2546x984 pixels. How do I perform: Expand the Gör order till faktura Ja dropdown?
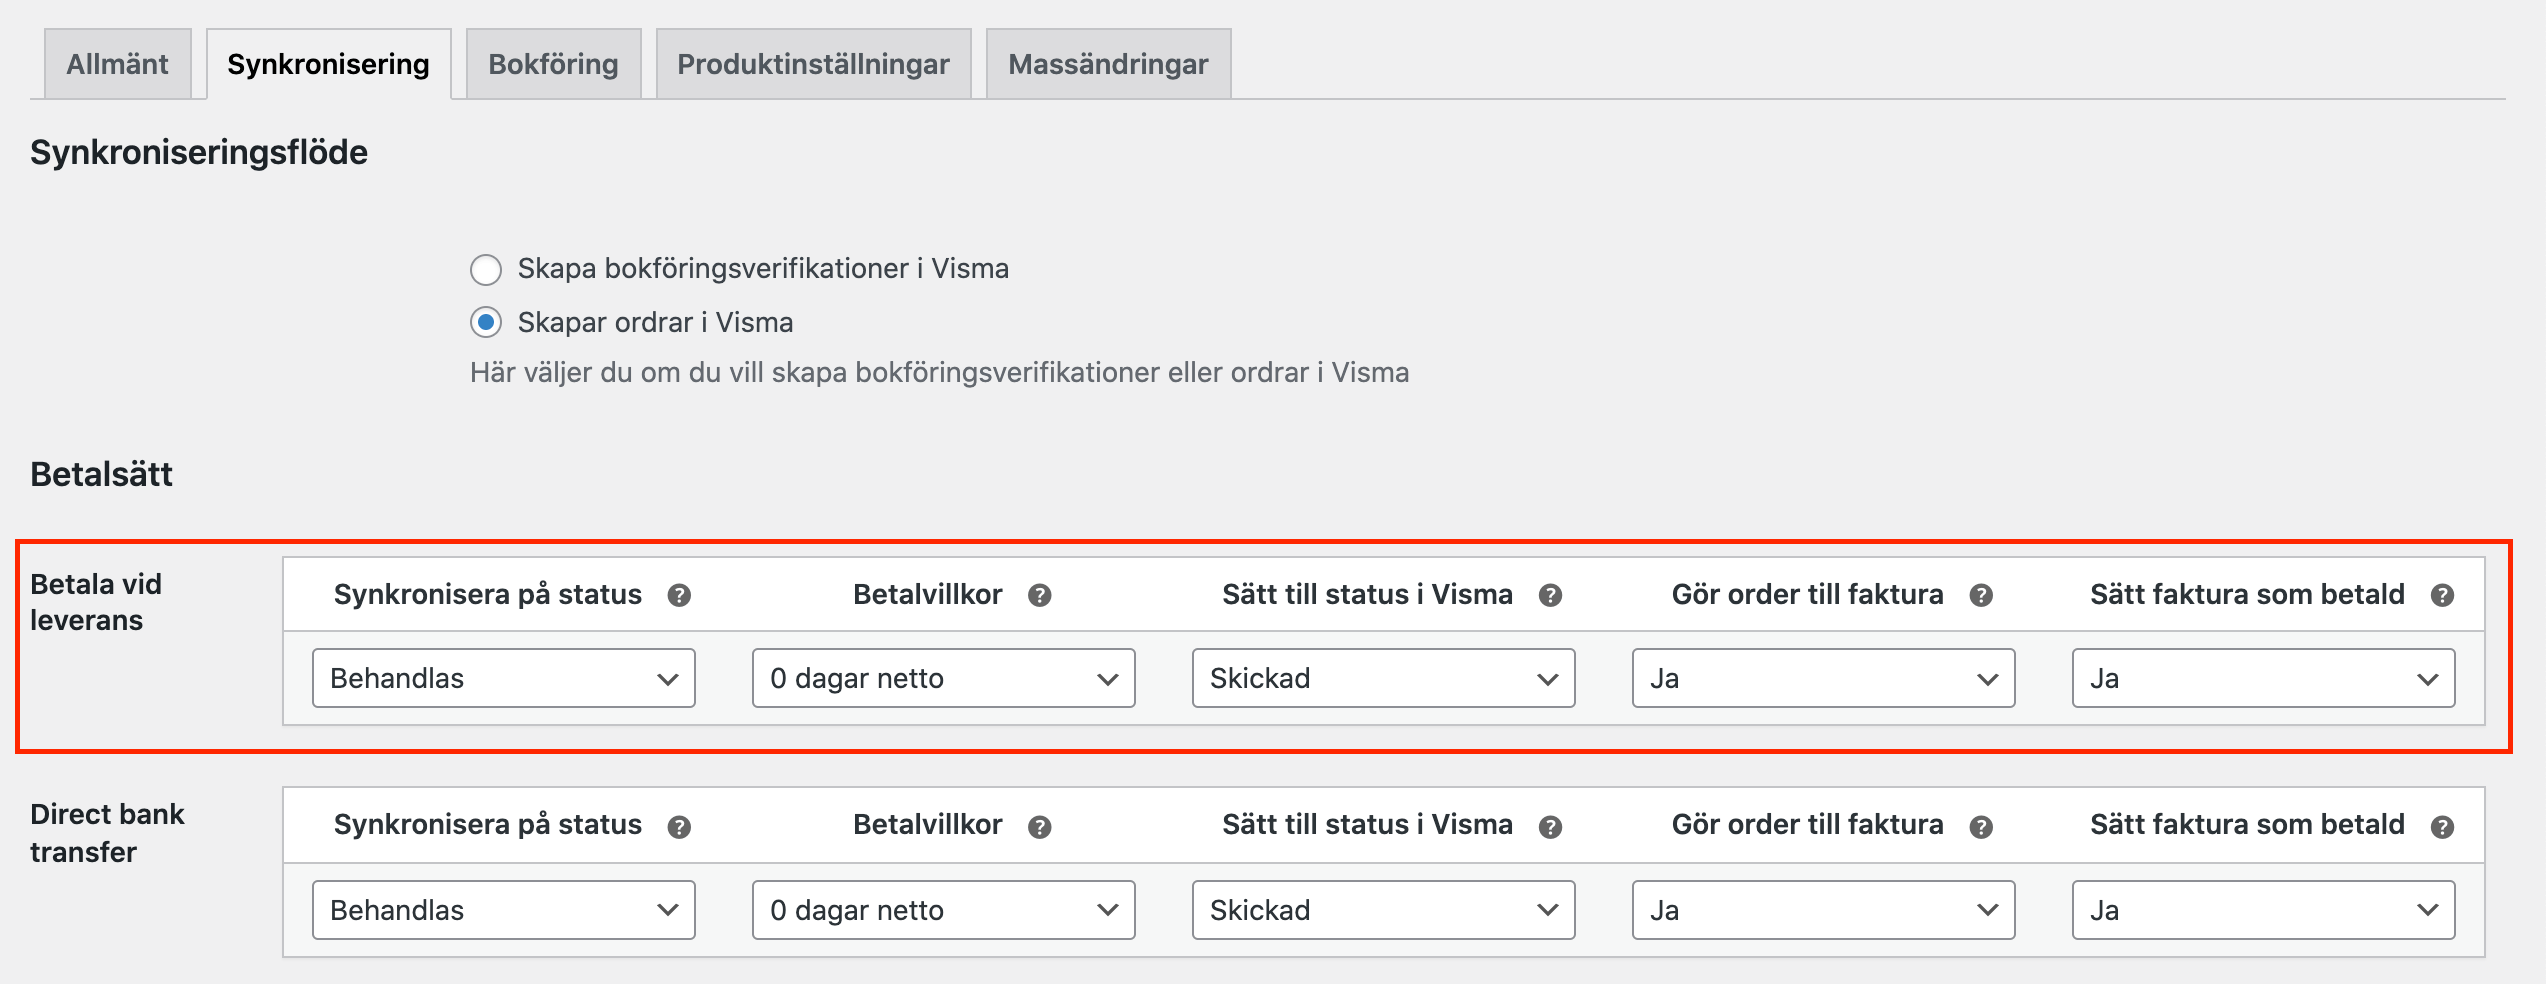(1822, 678)
